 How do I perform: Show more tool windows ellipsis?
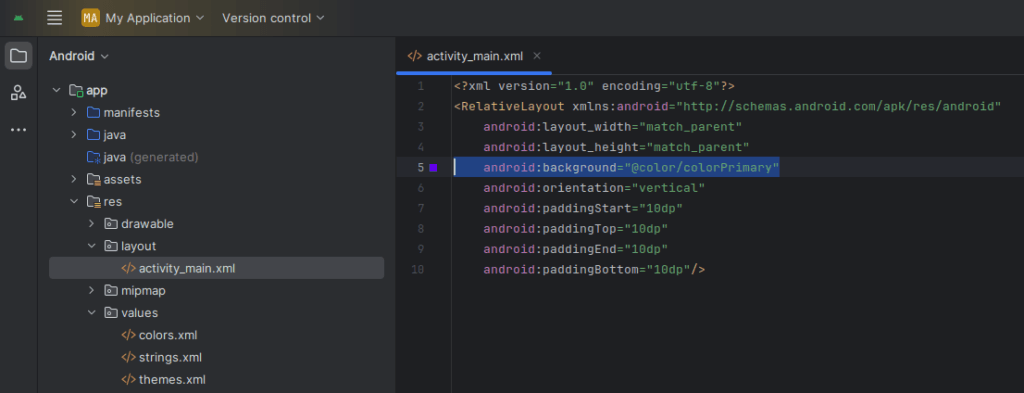click(x=18, y=130)
